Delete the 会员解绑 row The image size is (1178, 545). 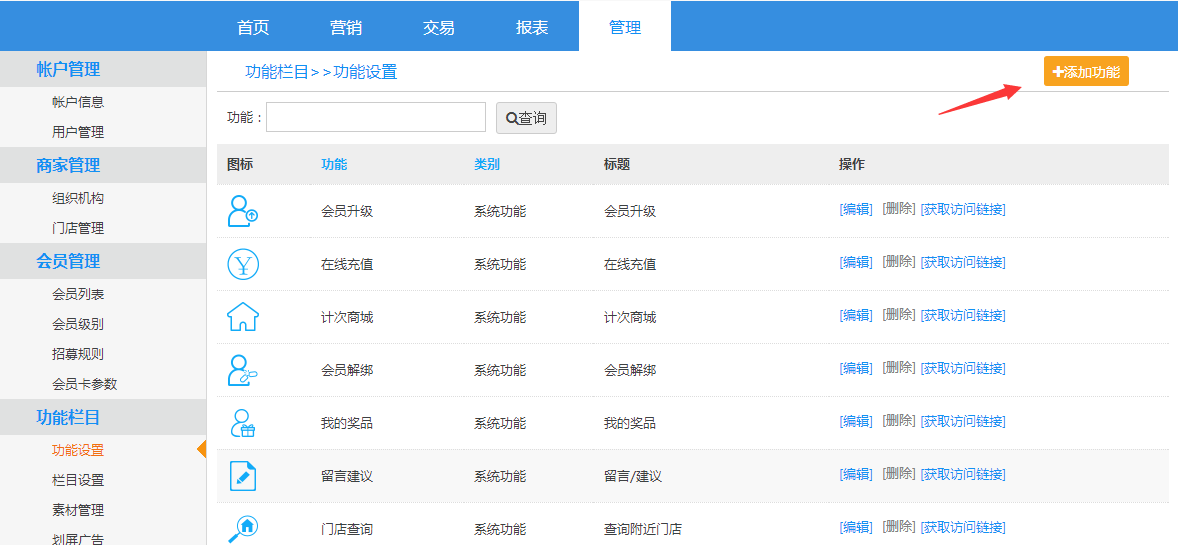pos(899,368)
